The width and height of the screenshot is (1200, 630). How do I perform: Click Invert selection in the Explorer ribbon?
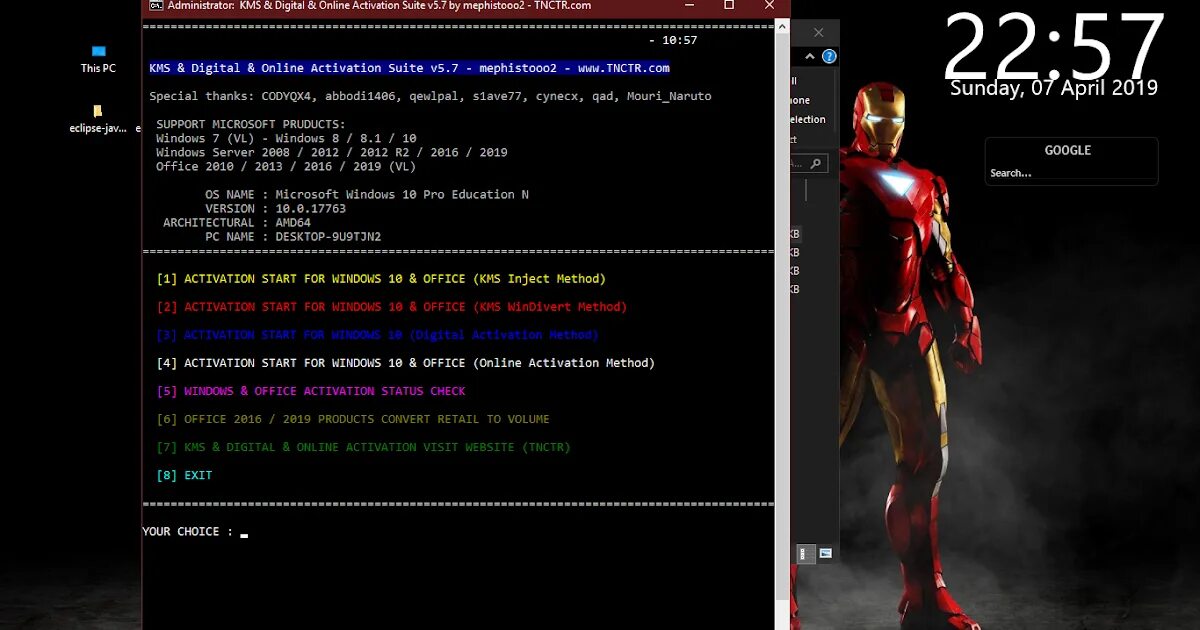[803, 119]
